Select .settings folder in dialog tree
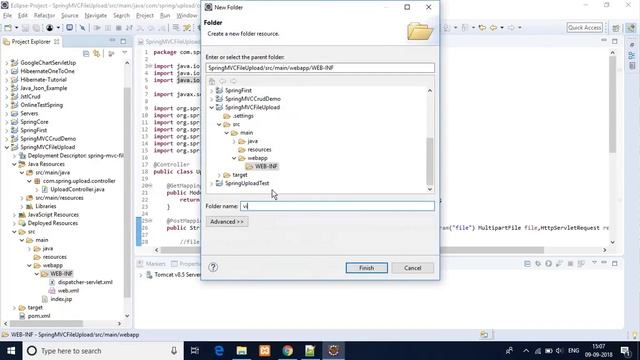Image resolution: width=640 pixels, height=360 pixels. (x=243, y=116)
